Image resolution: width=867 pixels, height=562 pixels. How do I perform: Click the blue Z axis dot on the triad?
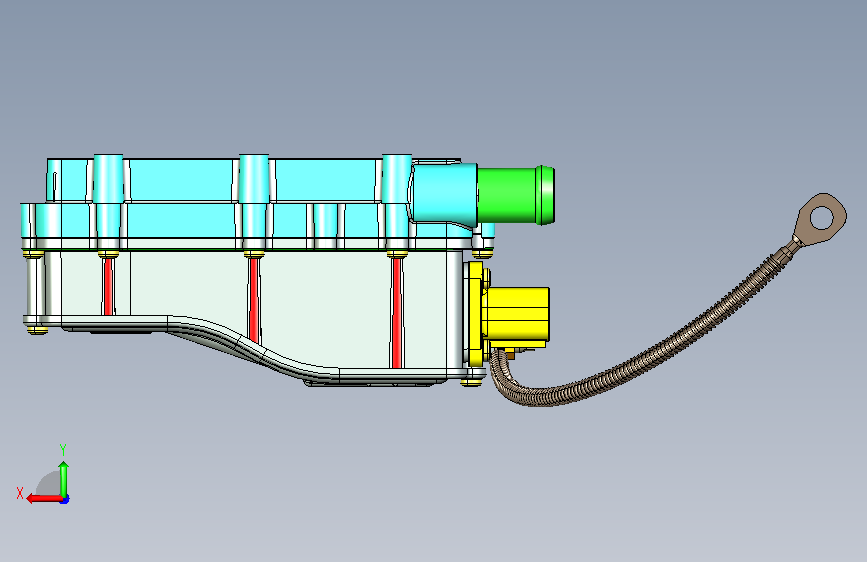65,499
